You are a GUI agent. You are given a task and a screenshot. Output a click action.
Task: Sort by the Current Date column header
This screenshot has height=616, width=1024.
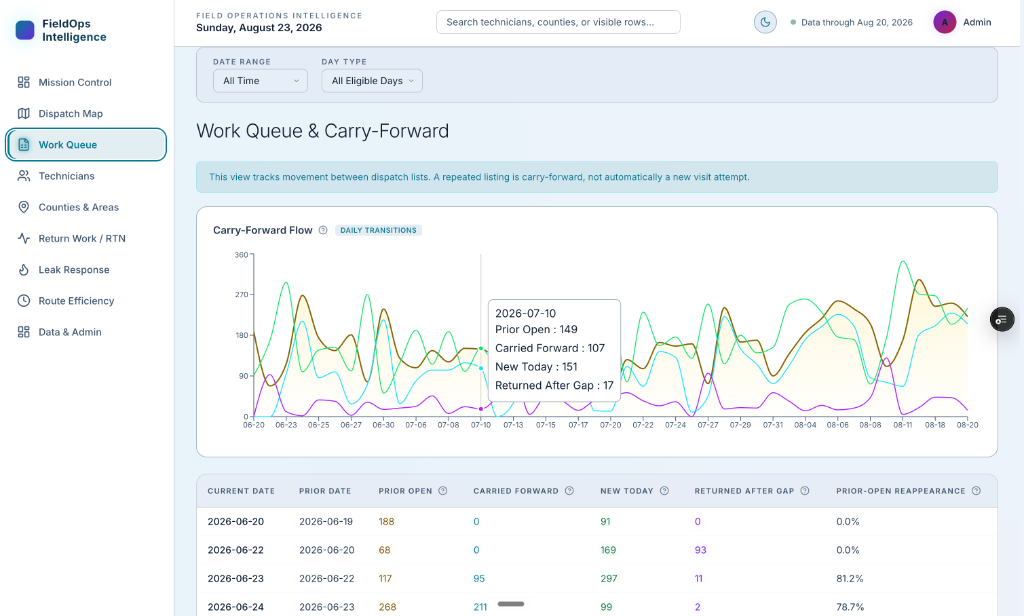pos(241,491)
